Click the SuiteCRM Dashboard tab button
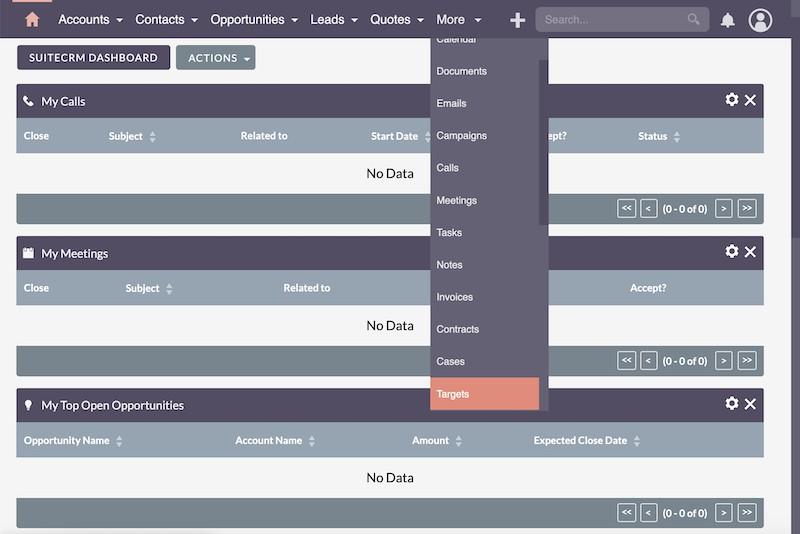Viewport: 800px width, 534px height. tap(93, 58)
